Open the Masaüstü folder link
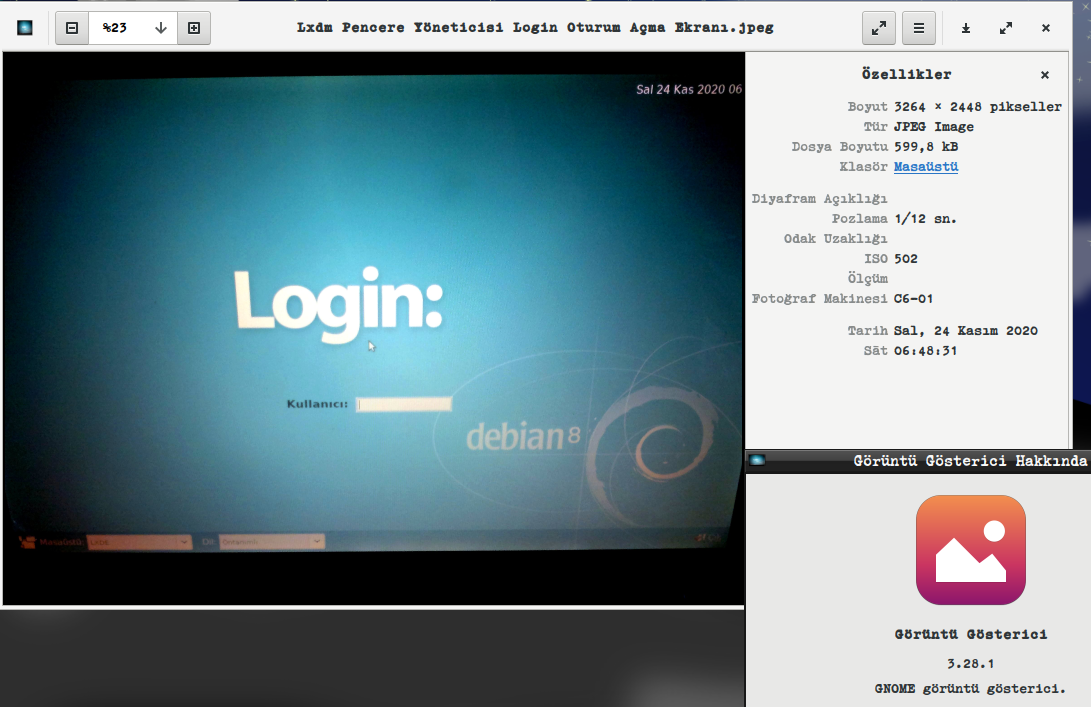This screenshot has height=707, width=1091. coord(925,166)
